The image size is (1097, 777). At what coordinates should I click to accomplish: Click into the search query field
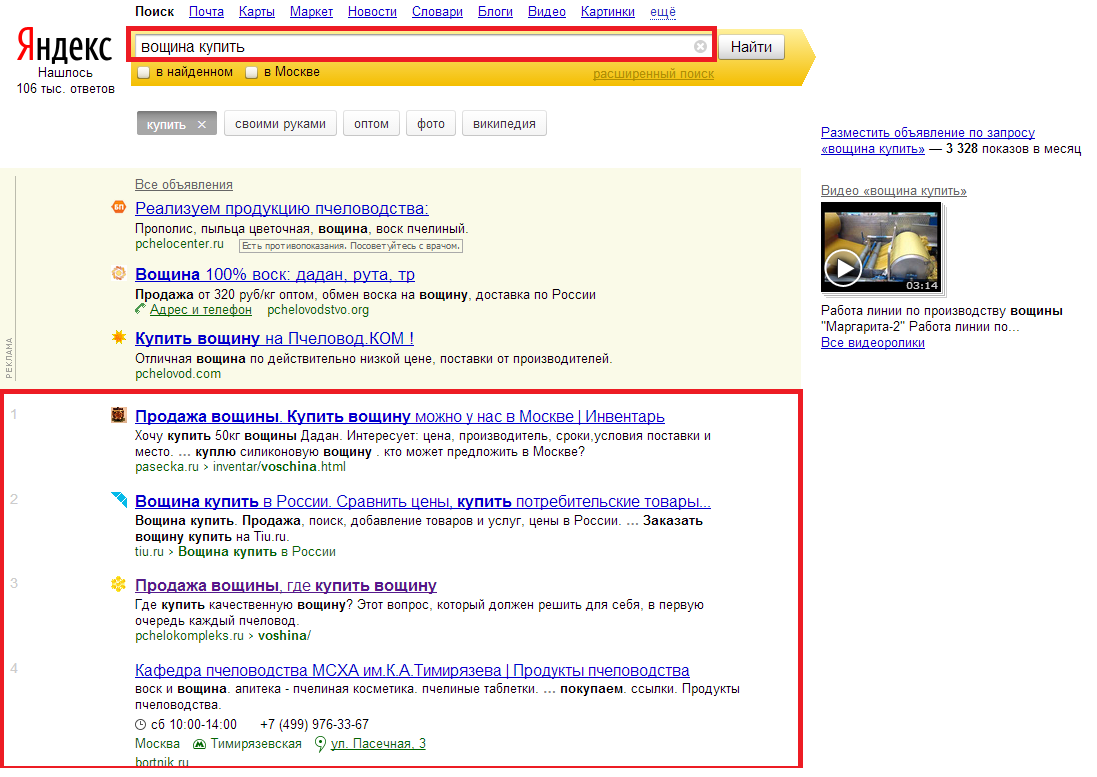(410, 47)
